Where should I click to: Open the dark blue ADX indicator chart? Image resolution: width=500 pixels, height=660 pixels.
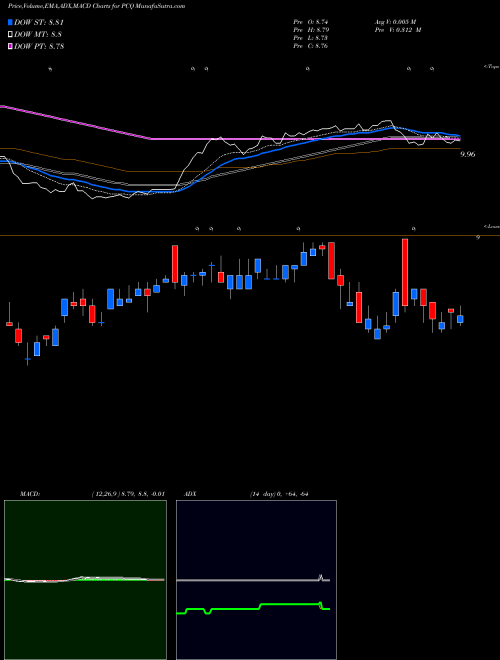[x=256, y=580]
